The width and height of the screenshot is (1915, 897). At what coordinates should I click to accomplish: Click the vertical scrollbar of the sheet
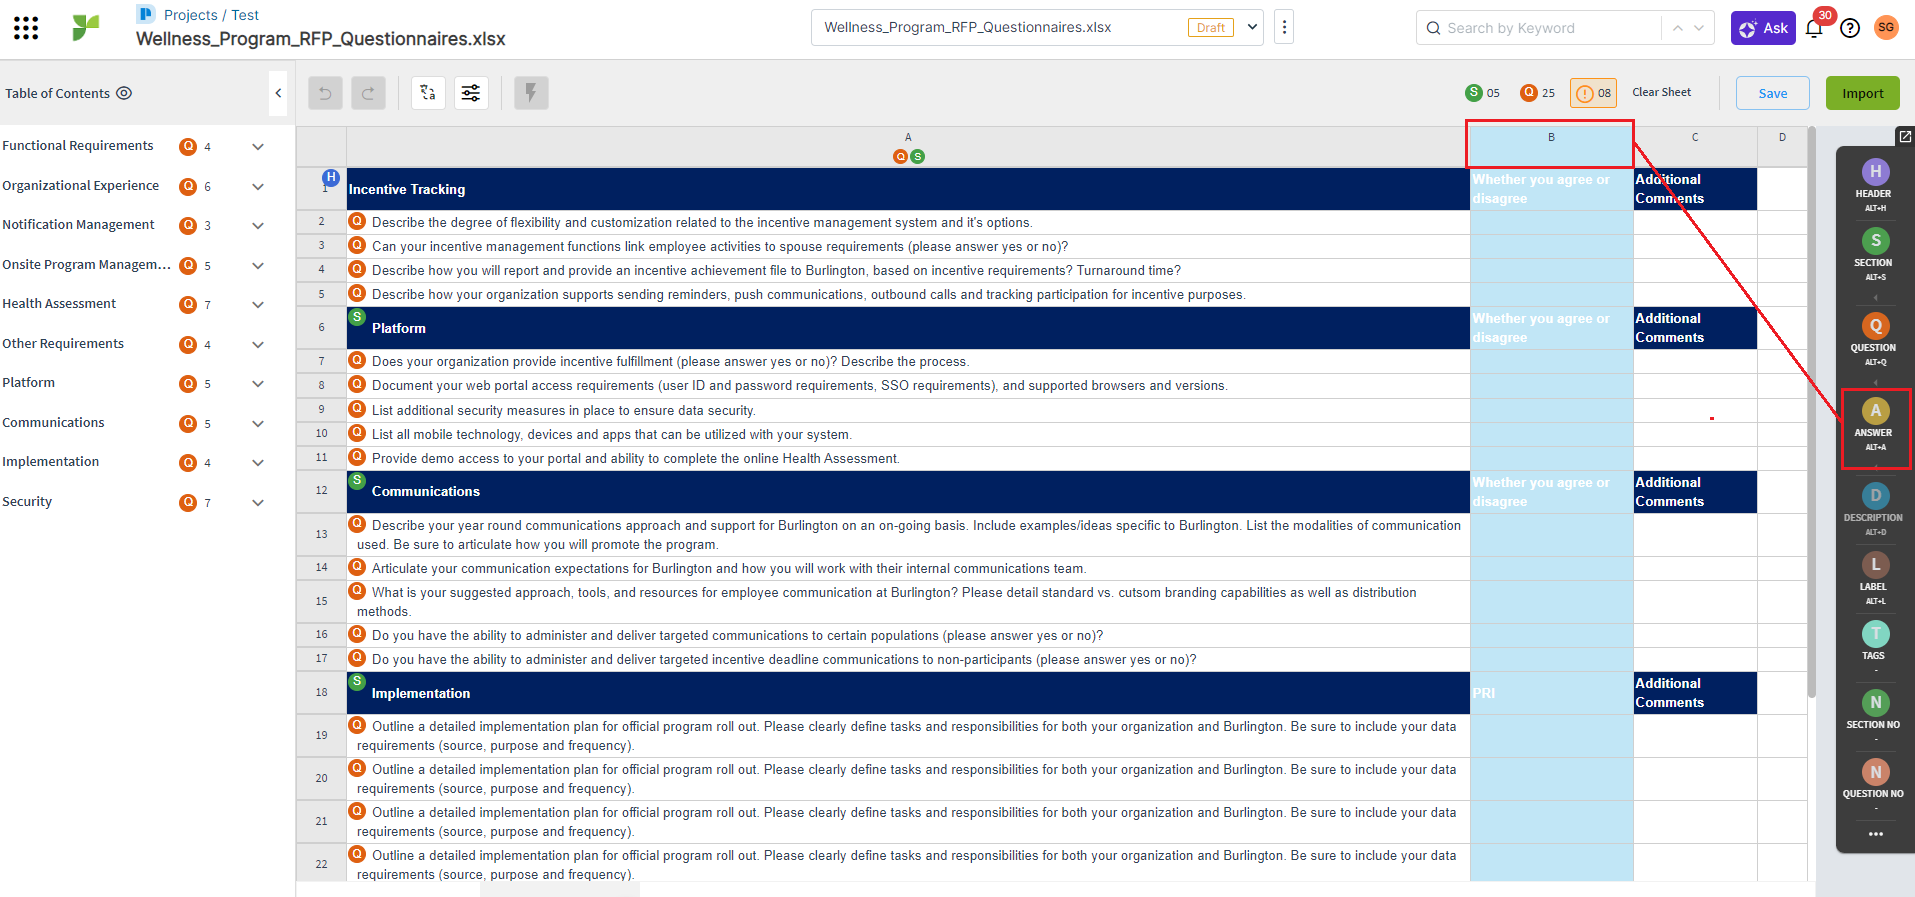1811,410
